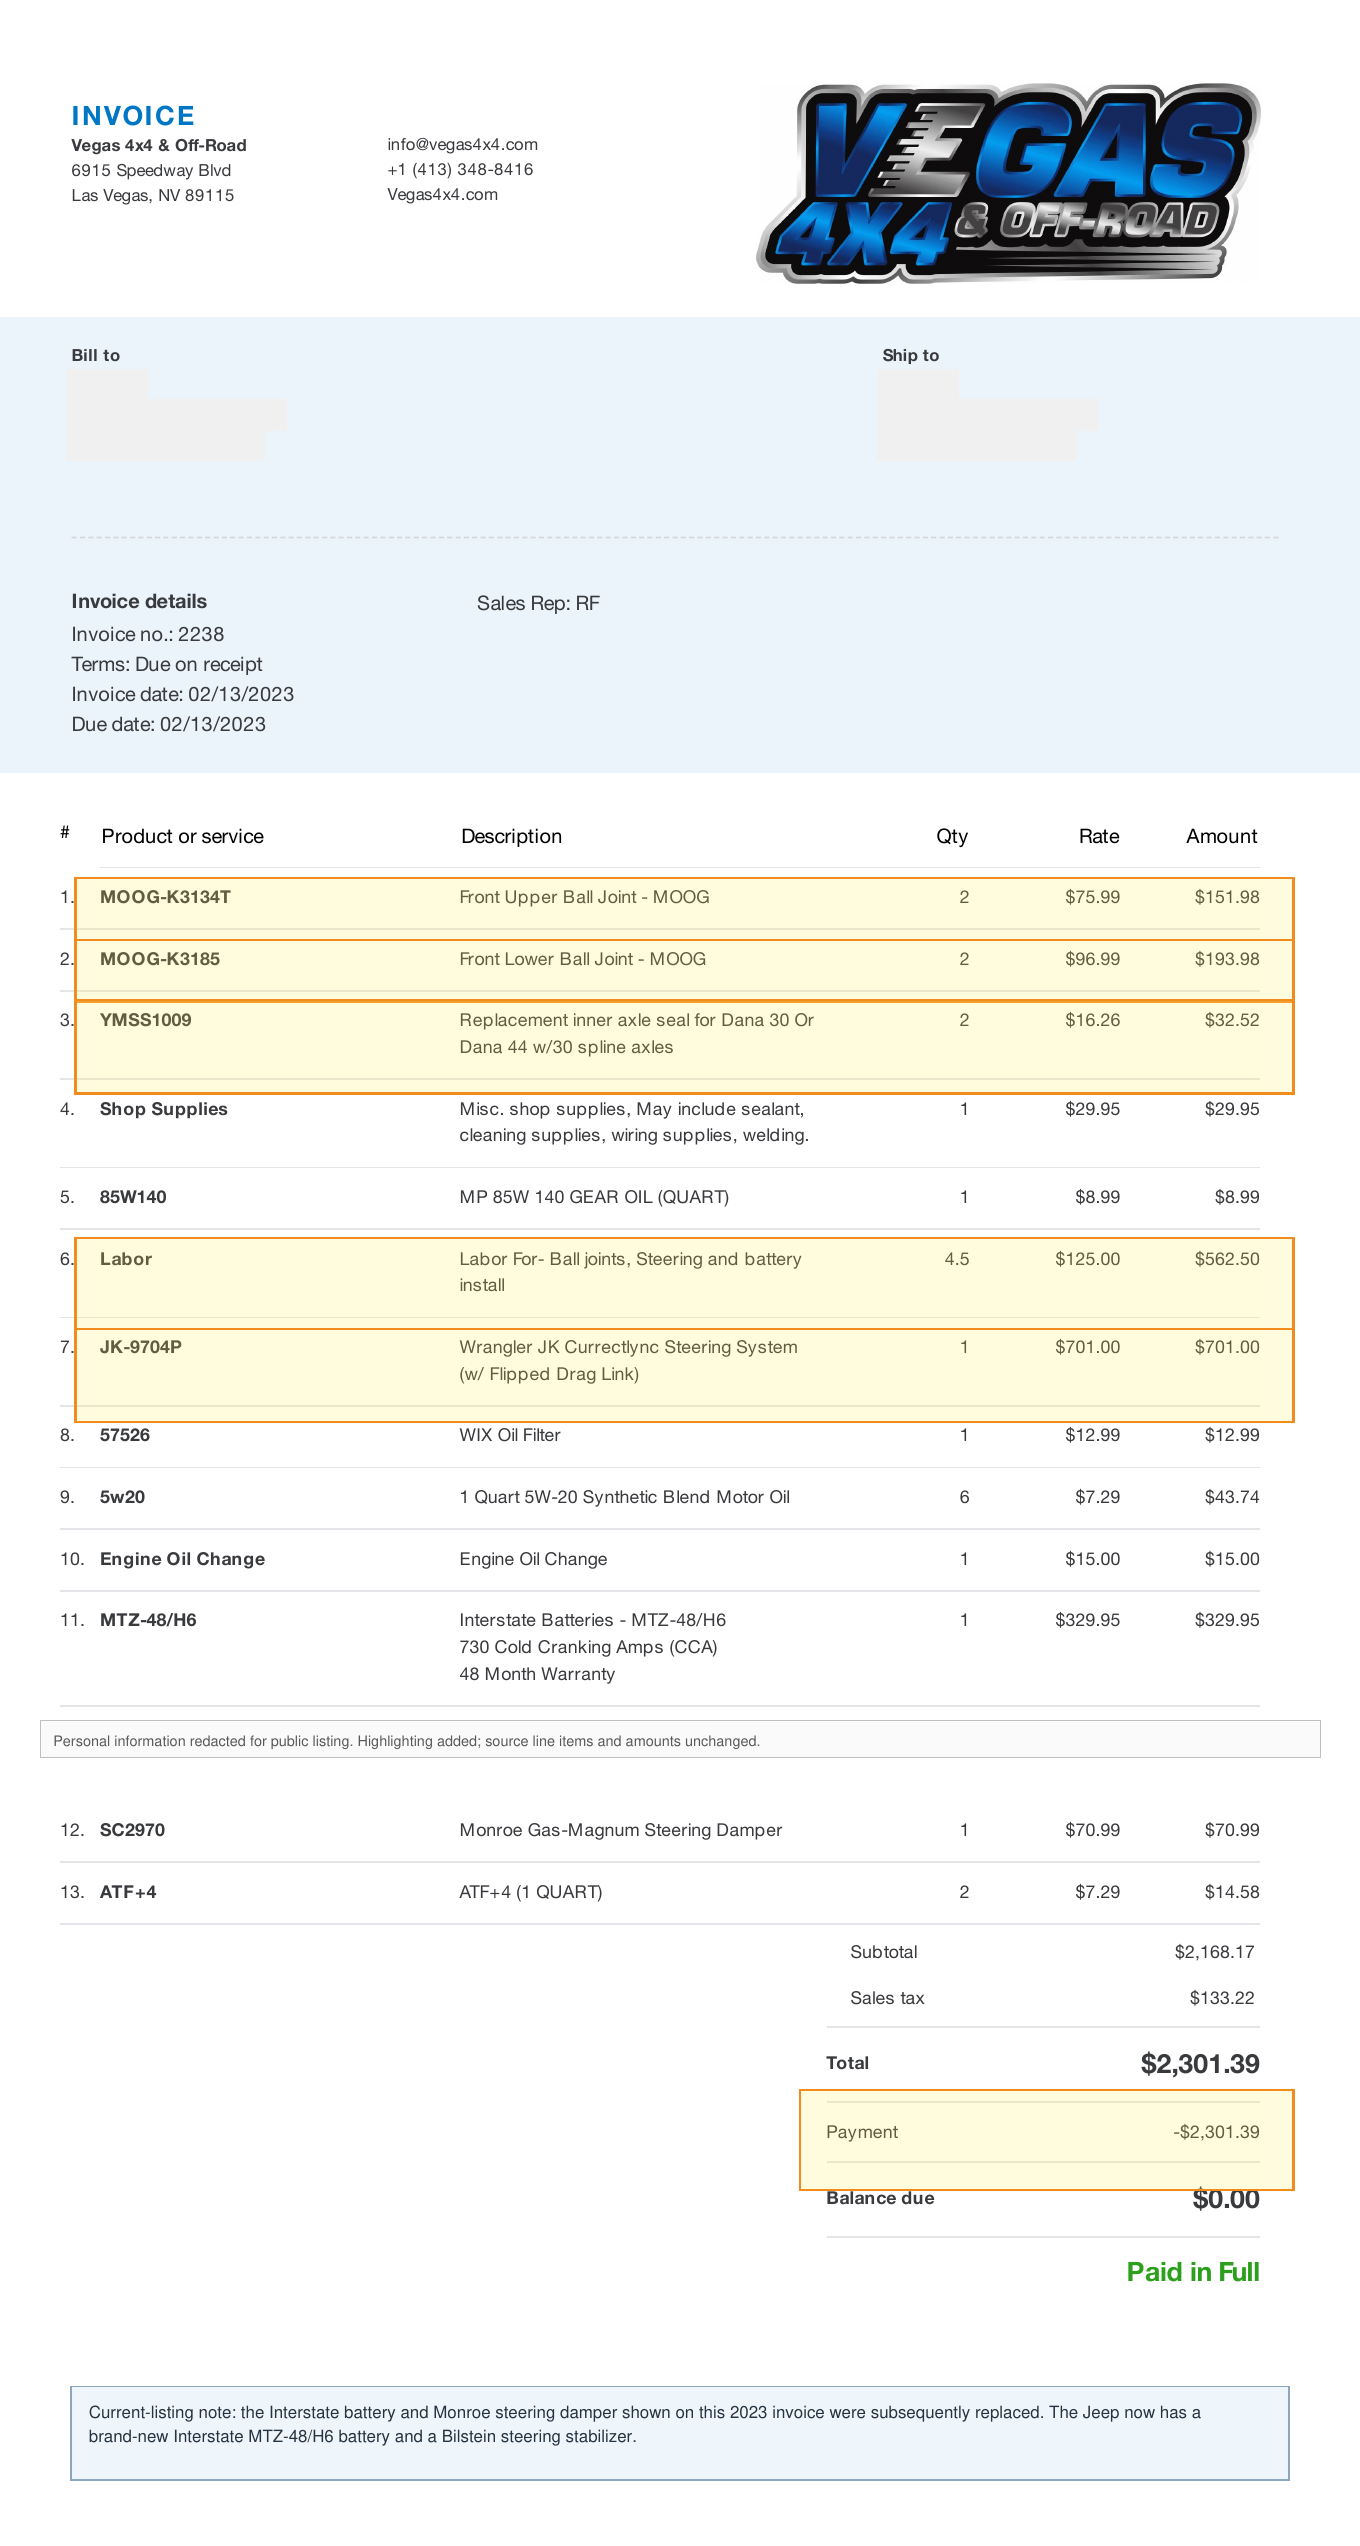Image resolution: width=1360 pixels, height=2546 pixels.
Task: Click the Engine Oil Change item name in bold
Action: (183, 1559)
